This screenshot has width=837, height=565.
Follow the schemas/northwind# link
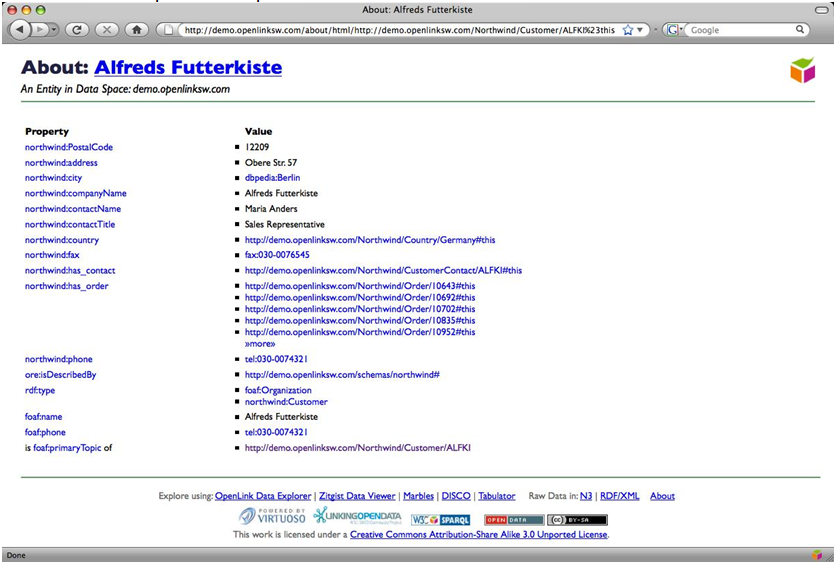pyautogui.click(x=342, y=374)
